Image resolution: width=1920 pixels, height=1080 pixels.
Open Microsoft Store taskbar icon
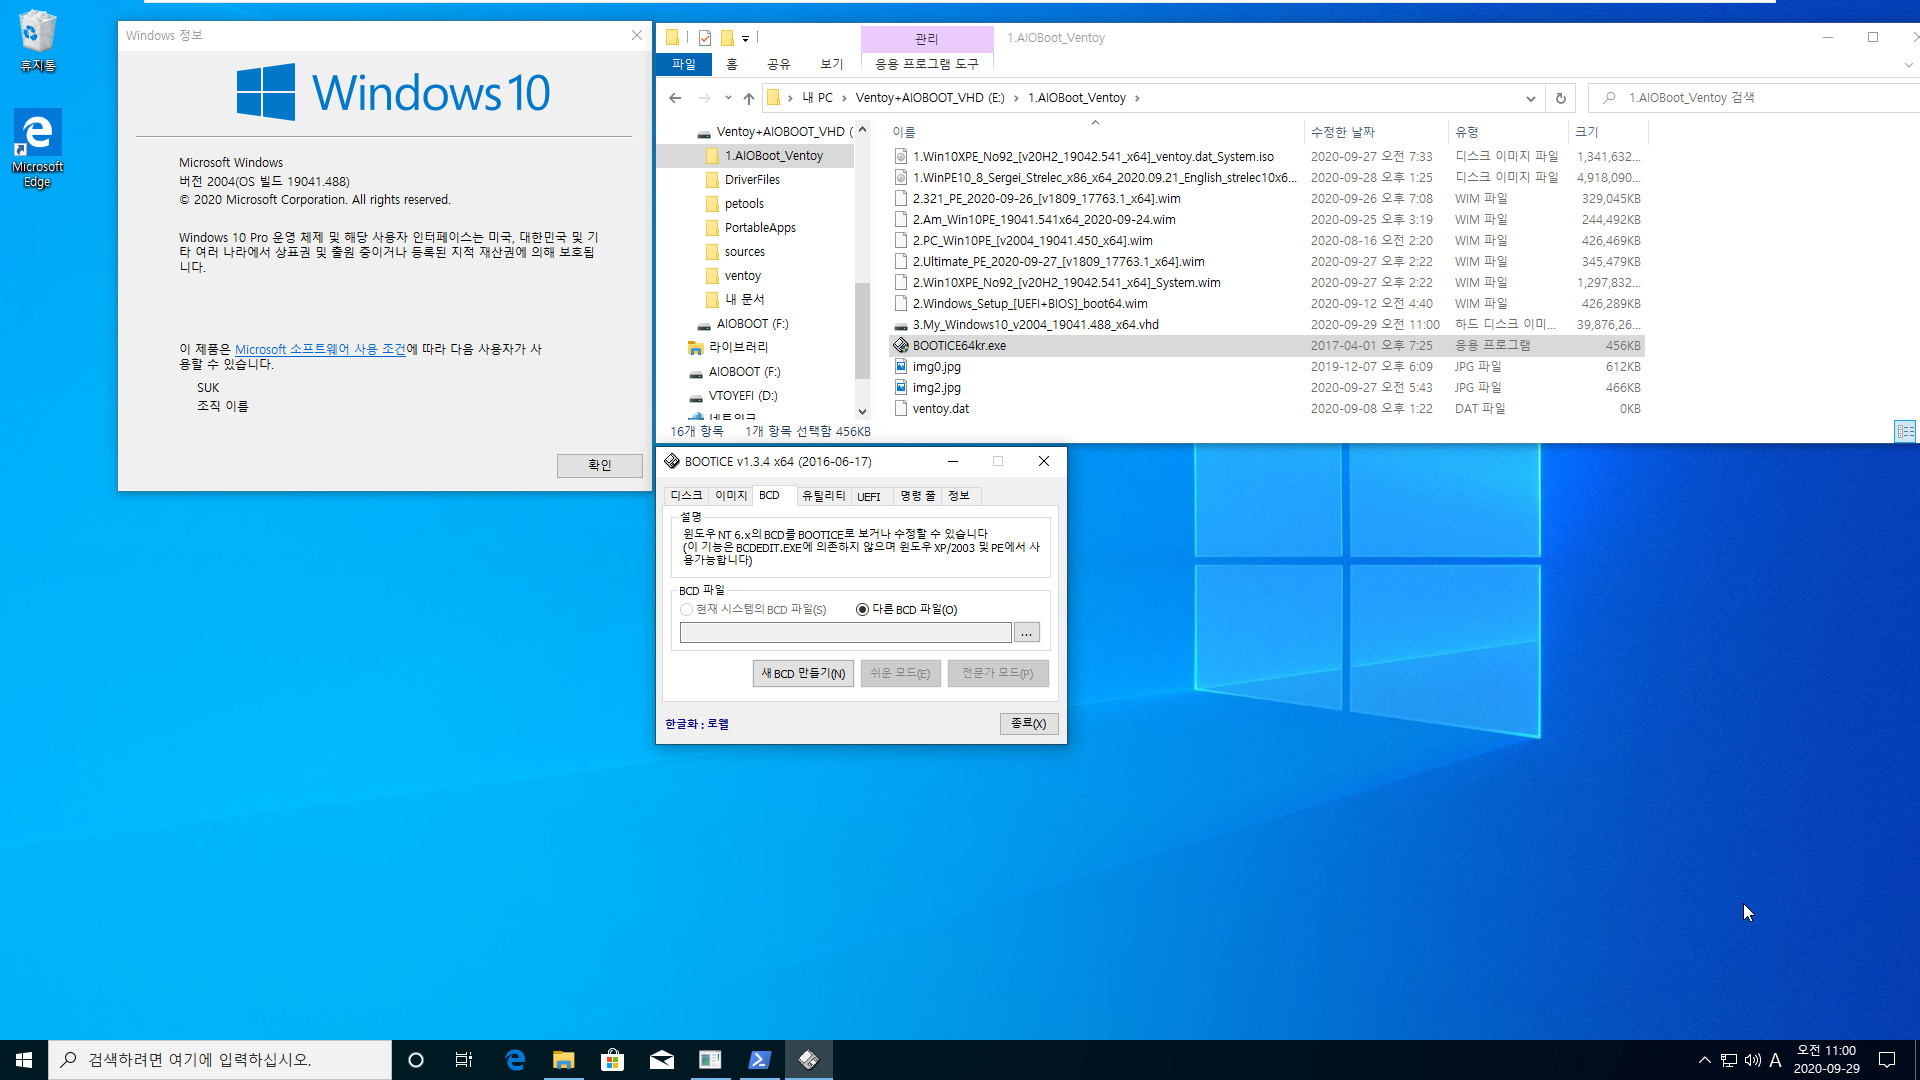coord(612,1060)
